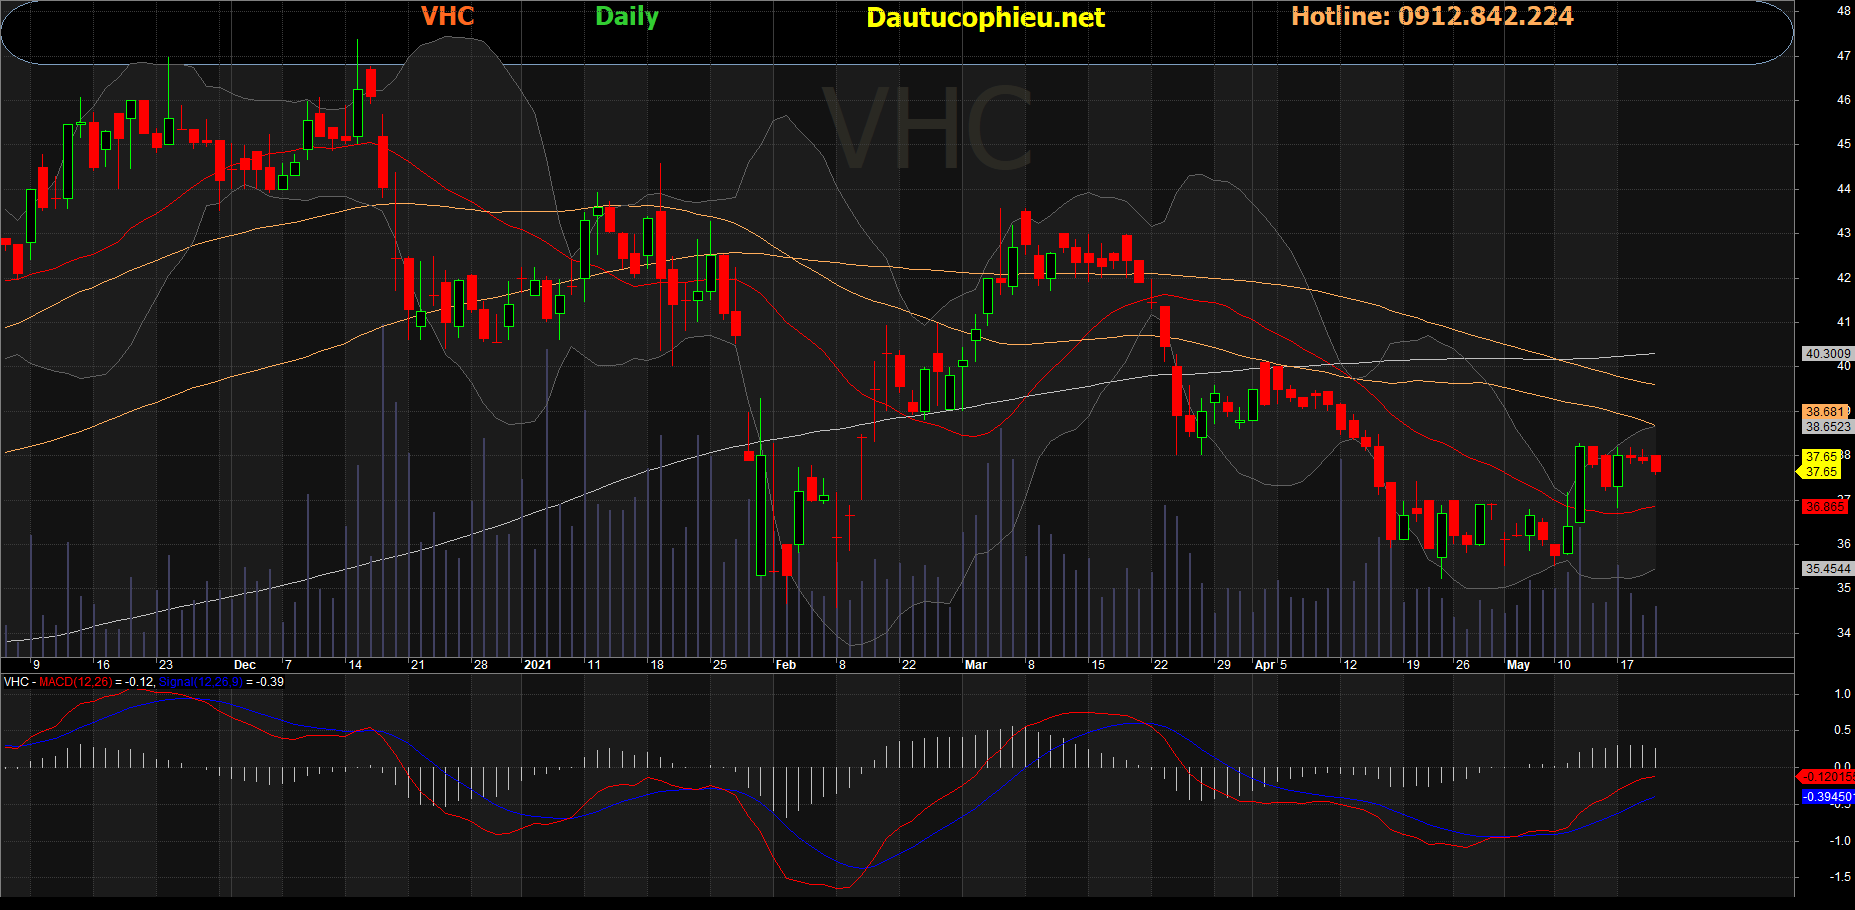Click the gray 35.4544 price tag

click(1827, 568)
